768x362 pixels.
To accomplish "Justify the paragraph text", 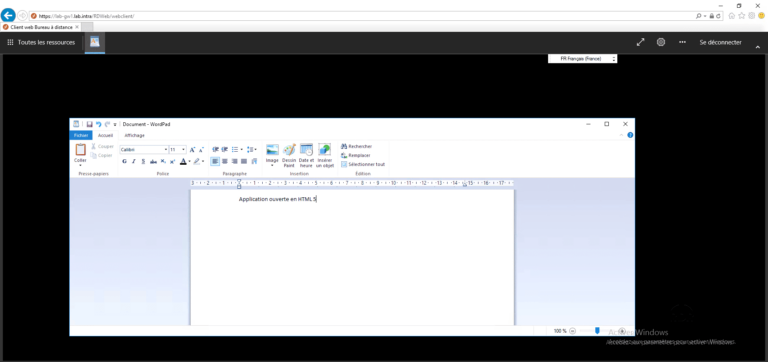I will click(244, 161).
